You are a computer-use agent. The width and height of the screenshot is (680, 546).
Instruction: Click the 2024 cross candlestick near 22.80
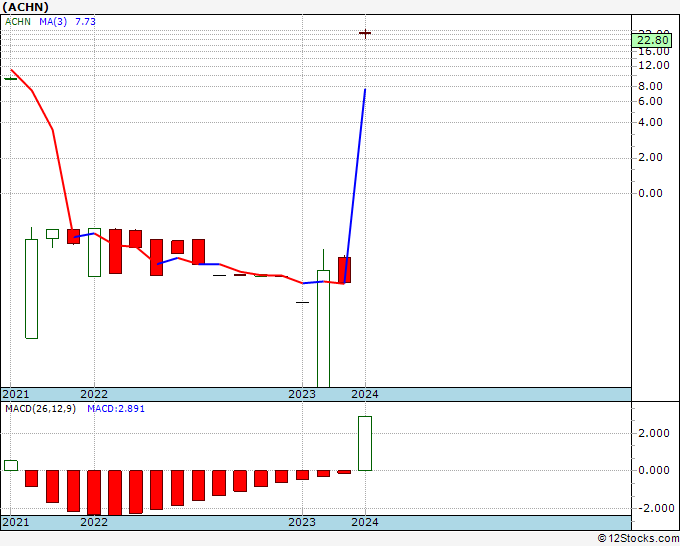pyautogui.click(x=365, y=33)
